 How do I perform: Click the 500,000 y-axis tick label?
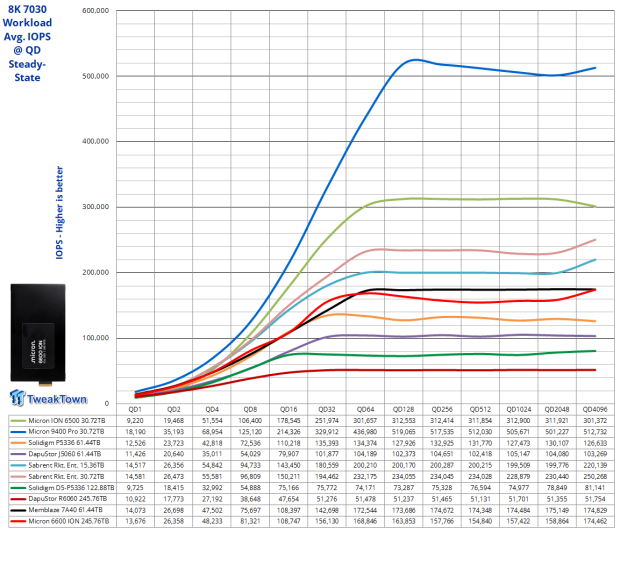click(95, 76)
